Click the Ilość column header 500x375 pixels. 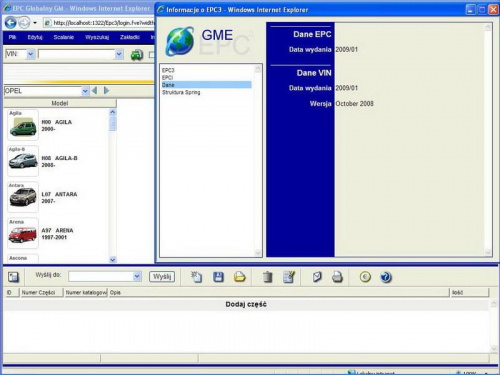click(x=469, y=292)
